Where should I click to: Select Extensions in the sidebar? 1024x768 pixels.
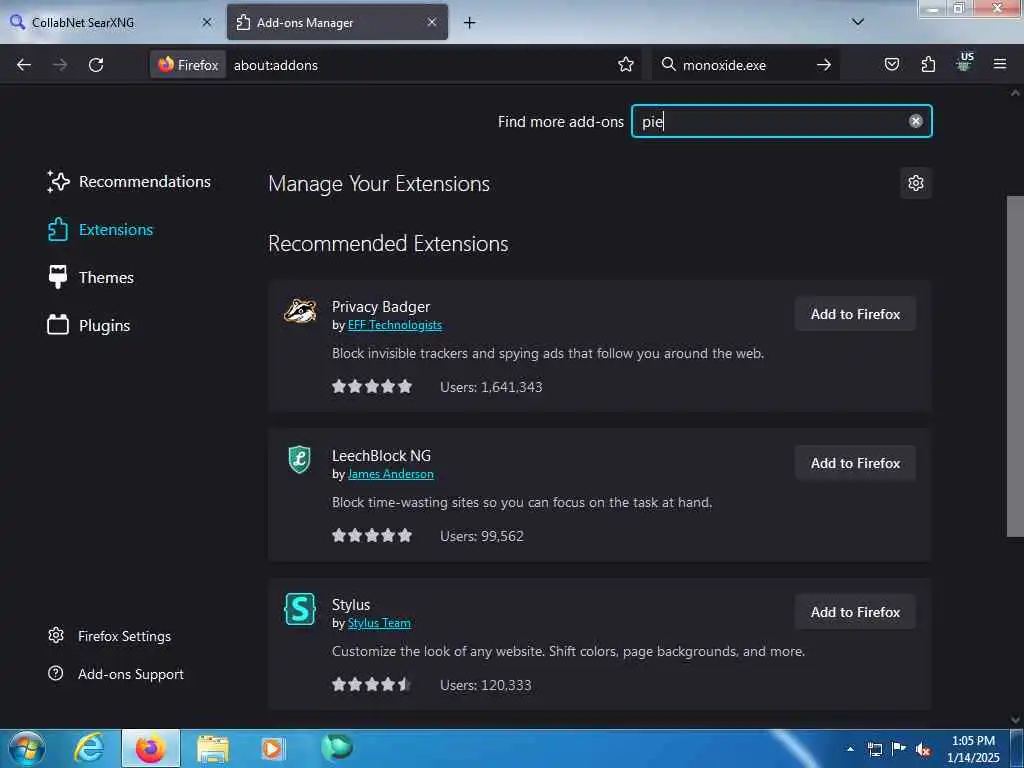pos(100,230)
